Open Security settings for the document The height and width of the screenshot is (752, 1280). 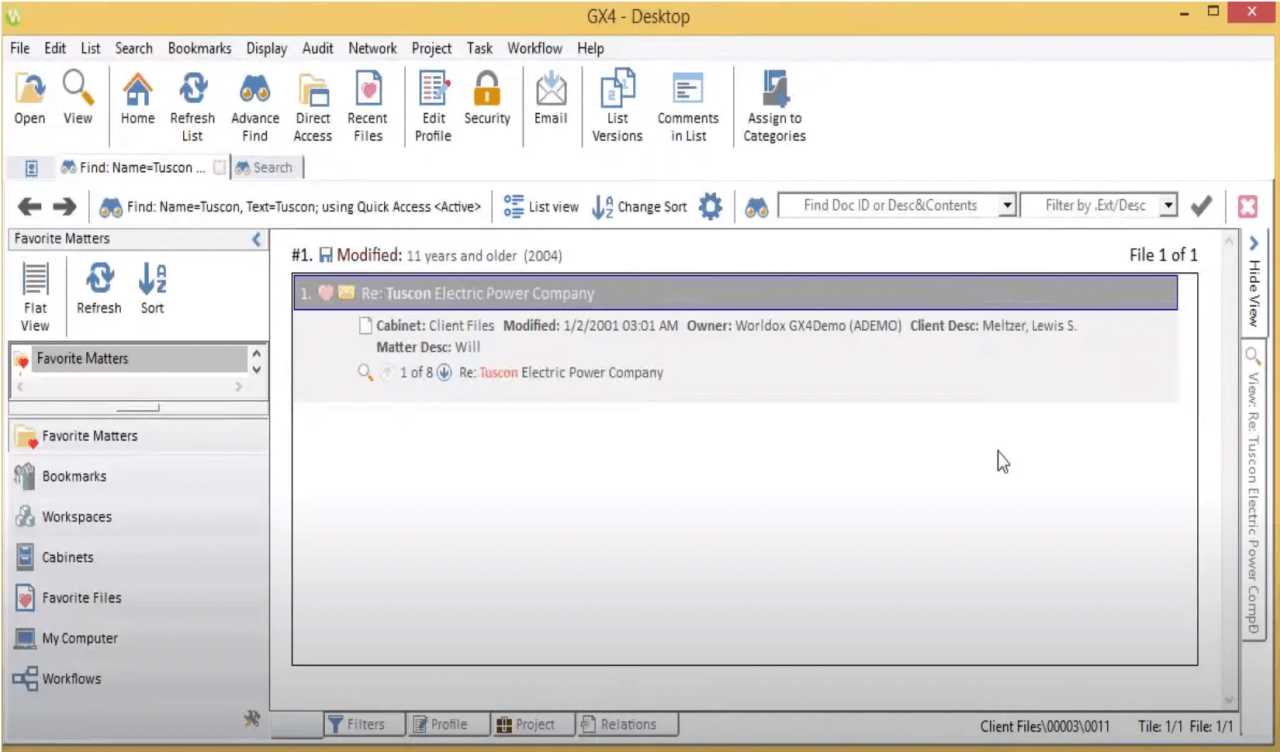click(x=486, y=100)
